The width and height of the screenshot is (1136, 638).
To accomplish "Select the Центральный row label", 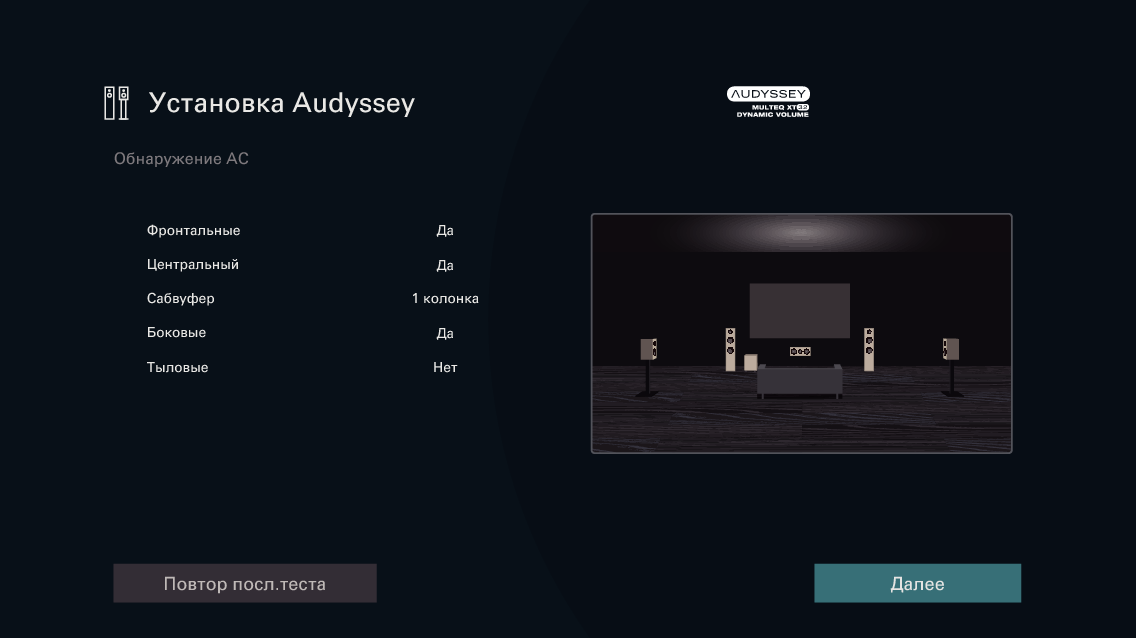I will 193,264.
